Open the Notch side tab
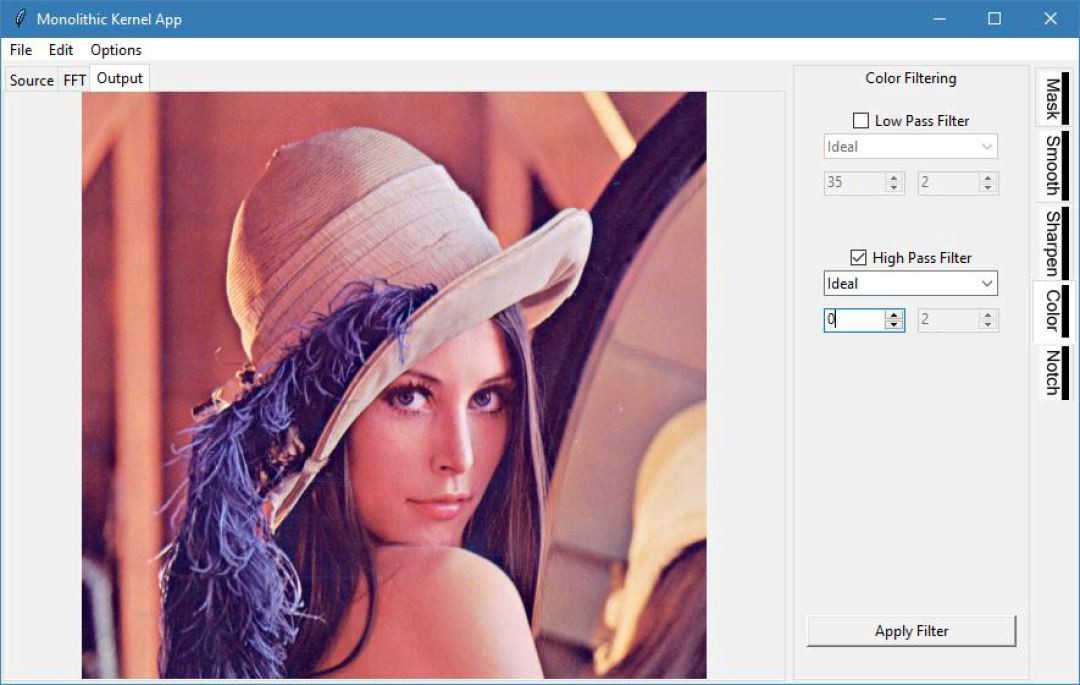This screenshot has height=685, width=1080. 1052,372
